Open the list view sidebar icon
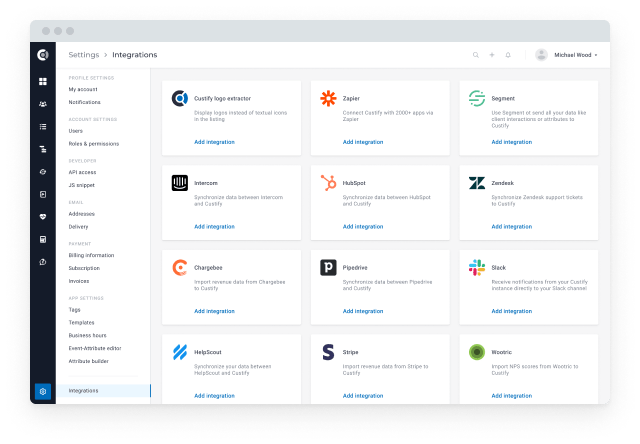 pyautogui.click(x=43, y=127)
